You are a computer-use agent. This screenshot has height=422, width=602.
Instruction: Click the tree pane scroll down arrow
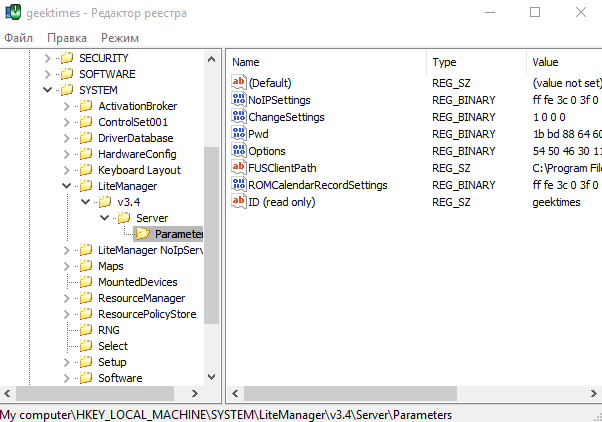[x=211, y=377]
